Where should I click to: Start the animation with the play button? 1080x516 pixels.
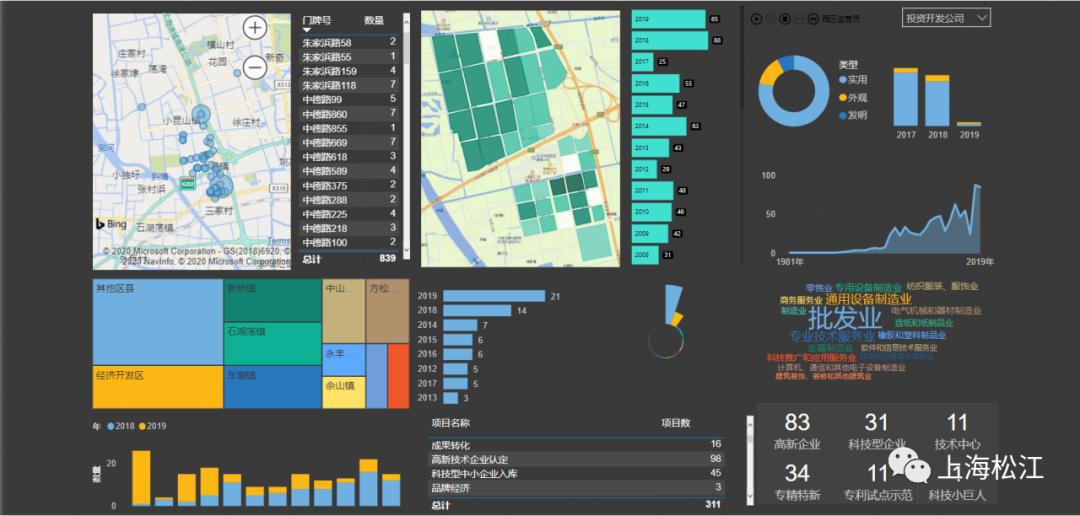(x=756, y=19)
